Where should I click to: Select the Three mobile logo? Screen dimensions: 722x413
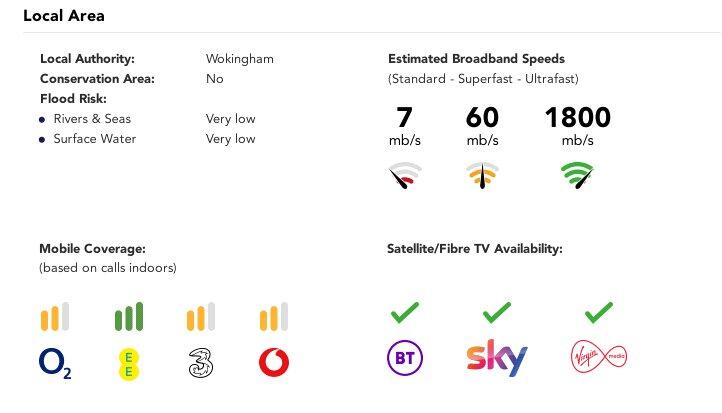(x=200, y=363)
